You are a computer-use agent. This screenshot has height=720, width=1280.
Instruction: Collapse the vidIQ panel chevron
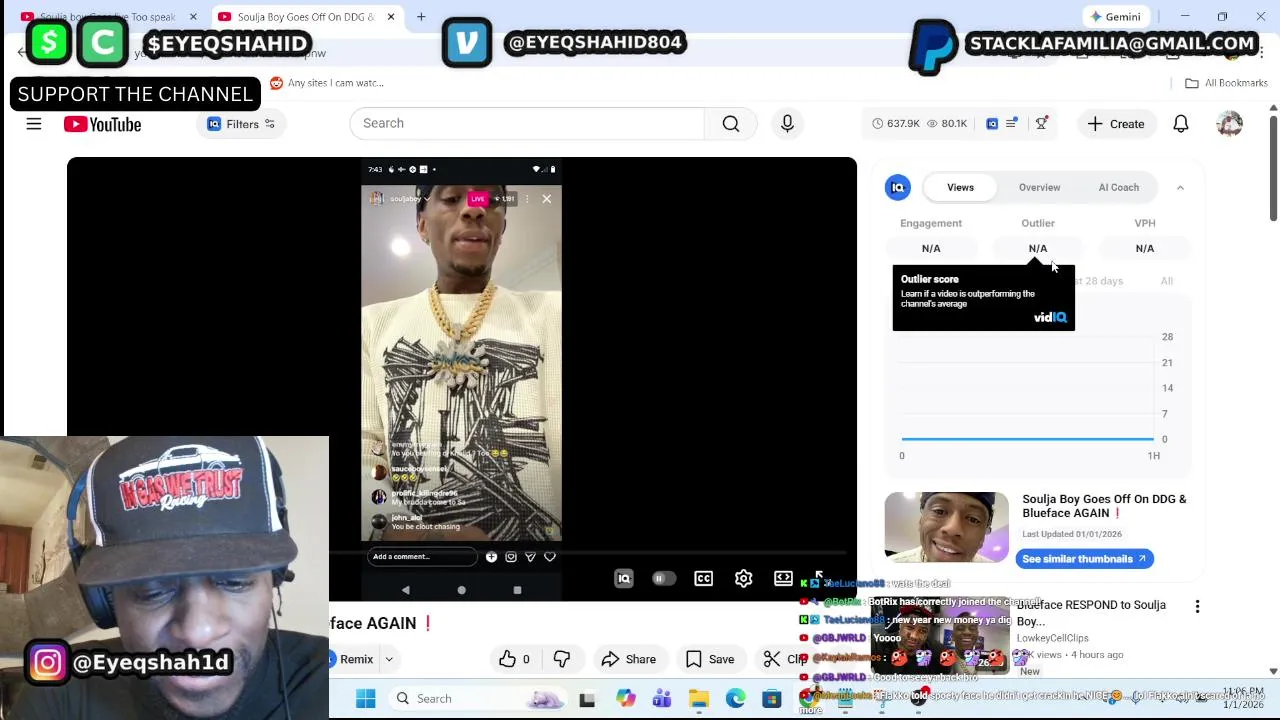[1180, 187]
